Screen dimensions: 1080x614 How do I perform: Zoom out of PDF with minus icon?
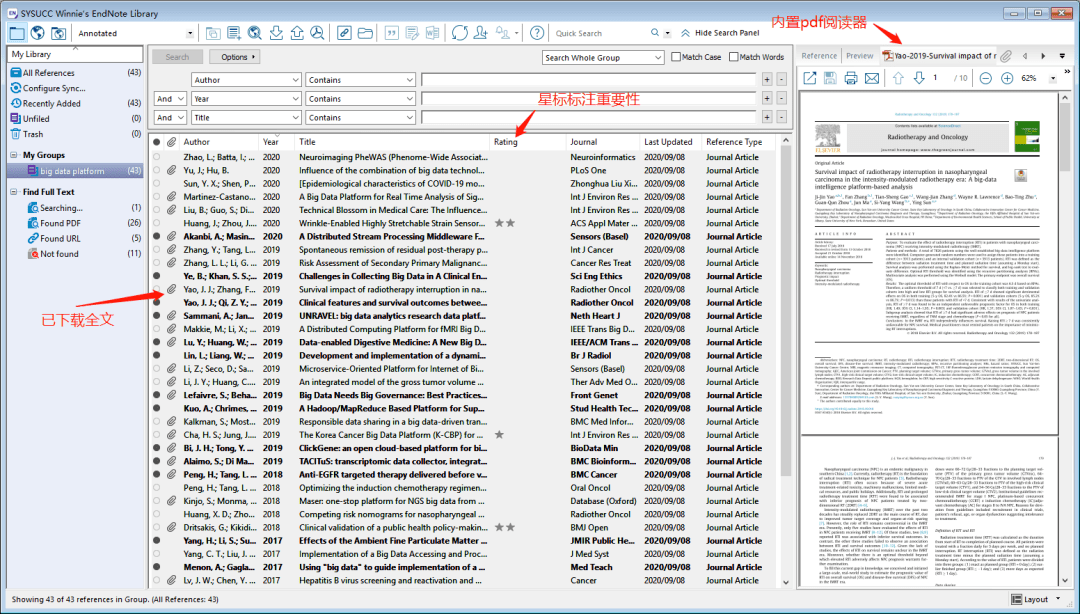click(985, 78)
